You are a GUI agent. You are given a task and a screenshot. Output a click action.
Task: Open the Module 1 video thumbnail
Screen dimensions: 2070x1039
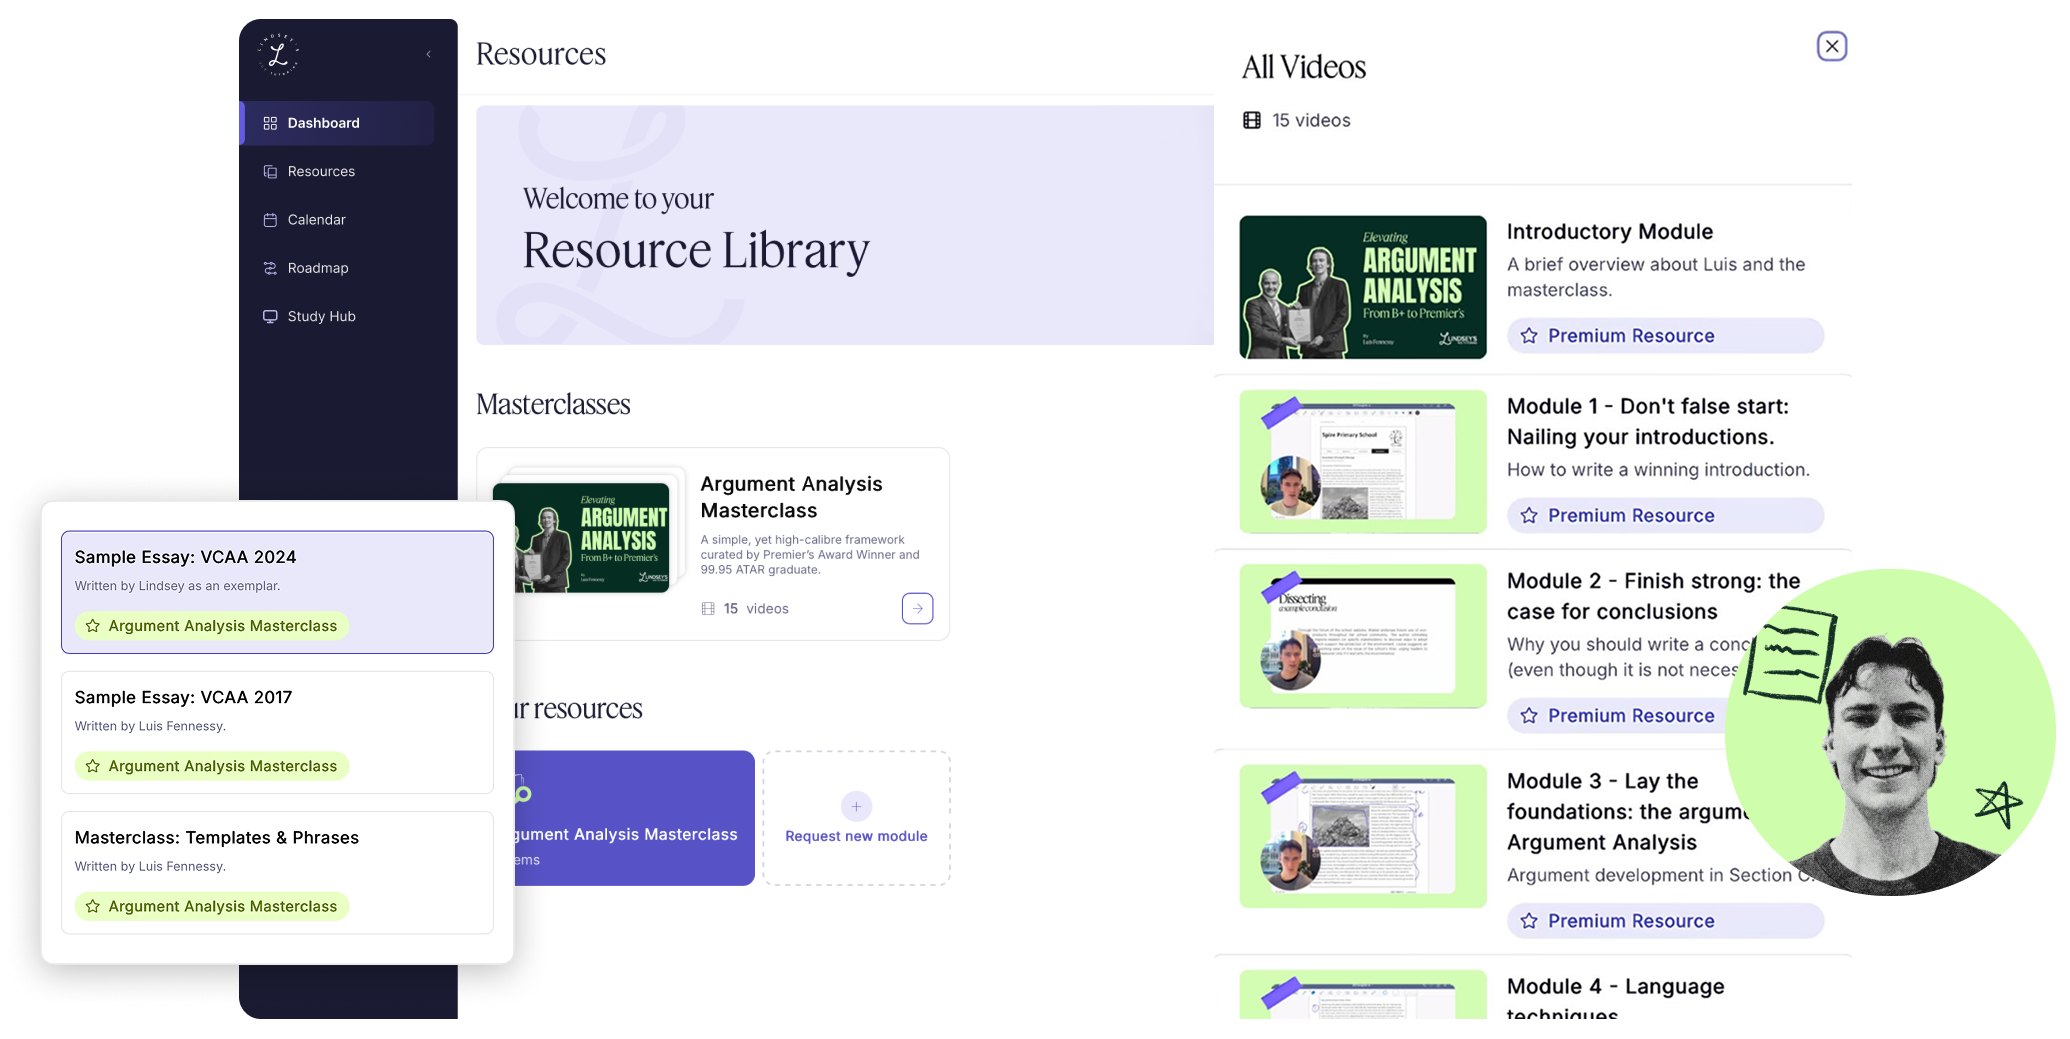[x=1363, y=461]
